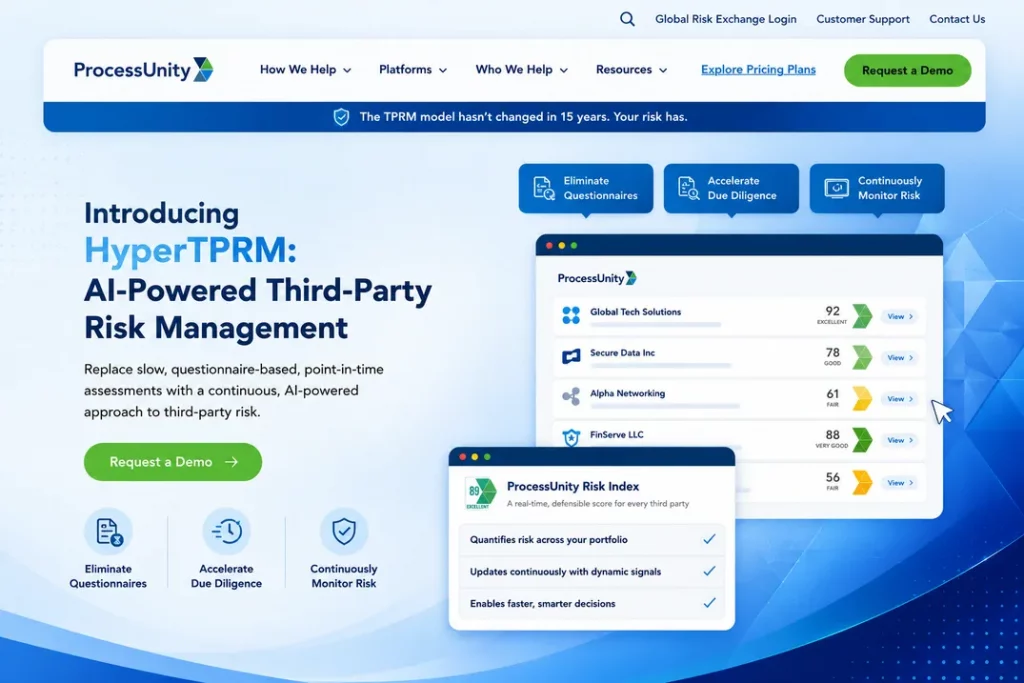
Task: Click hero Request a Demo button
Action: coord(172,462)
